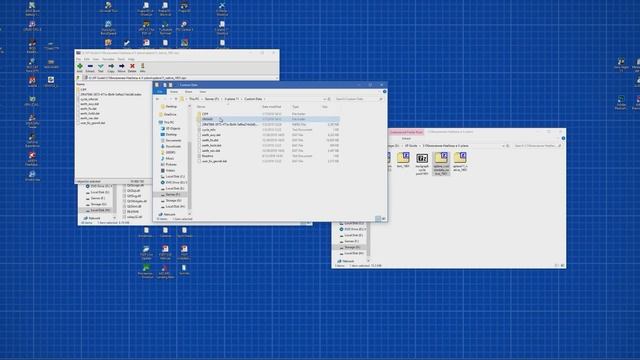Open File tab in Custom Data window
This screenshot has height=360, width=640.
[x=160, y=92]
